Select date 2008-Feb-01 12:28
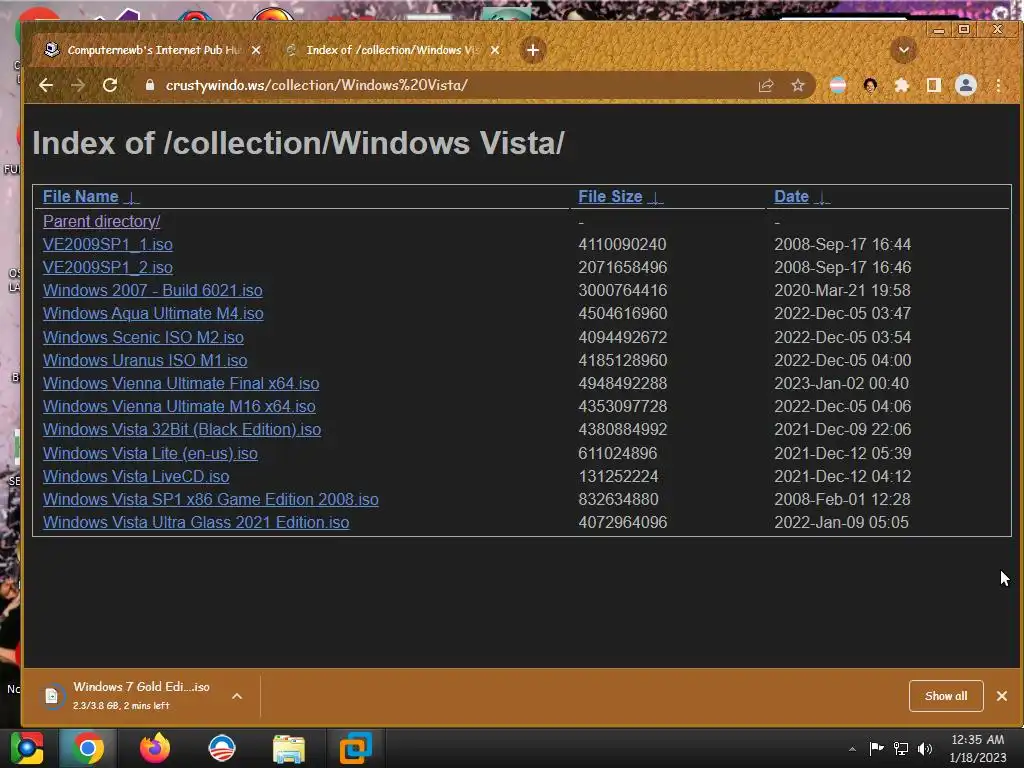 tap(842, 500)
